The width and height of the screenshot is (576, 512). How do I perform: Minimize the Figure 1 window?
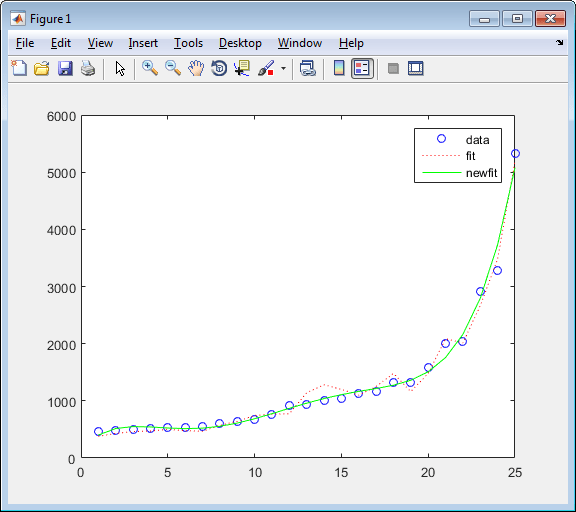click(484, 18)
